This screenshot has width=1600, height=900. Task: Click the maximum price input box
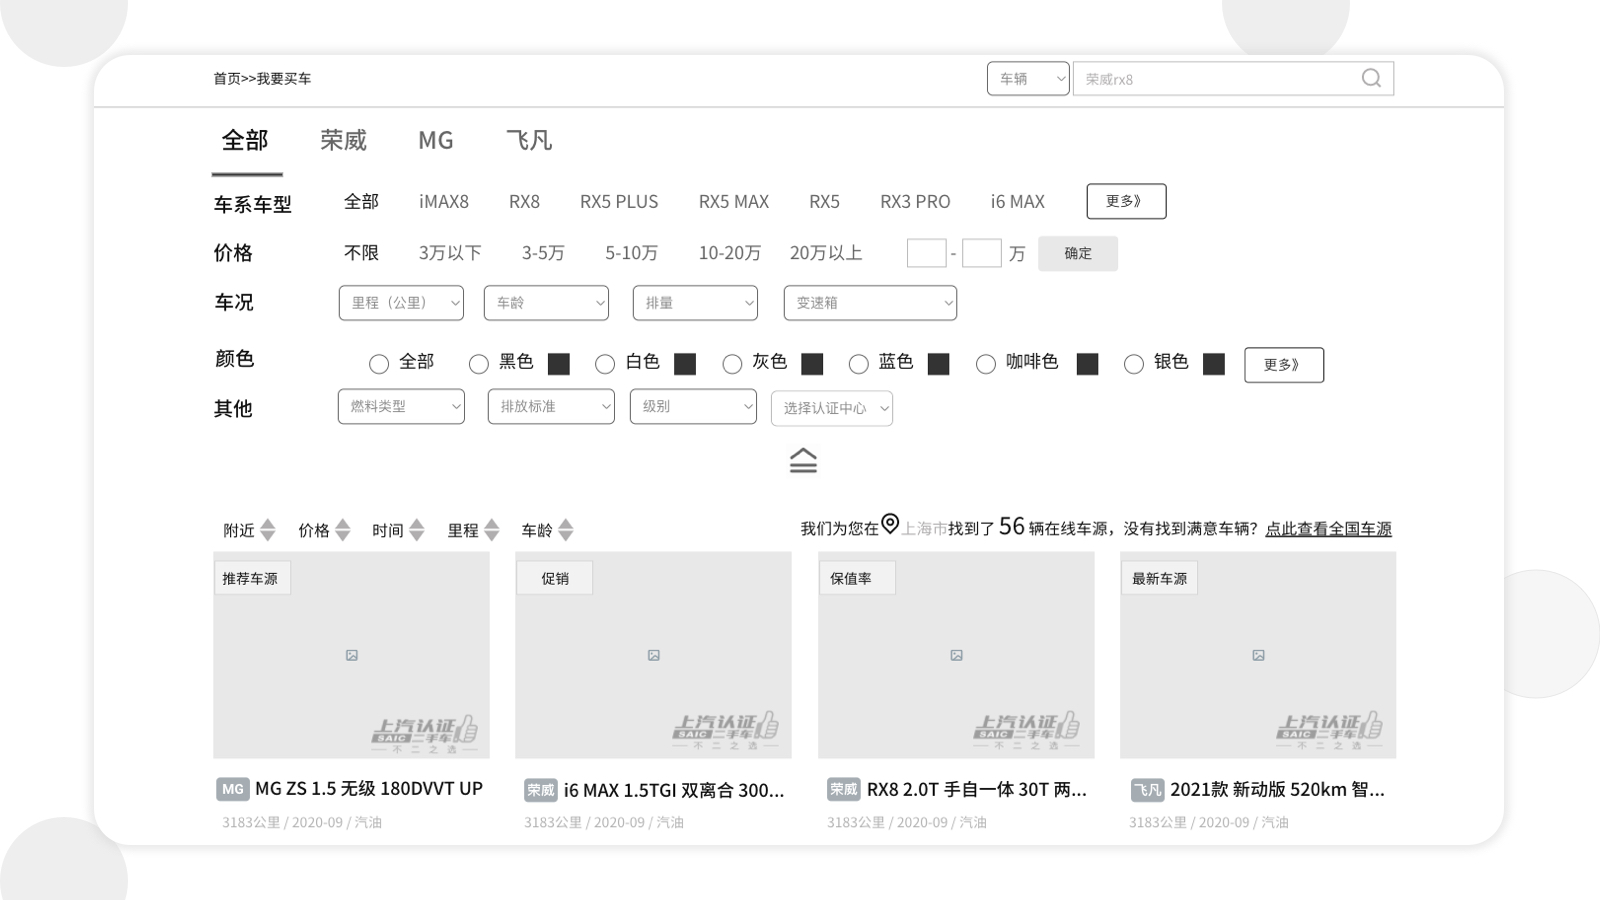click(981, 253)
